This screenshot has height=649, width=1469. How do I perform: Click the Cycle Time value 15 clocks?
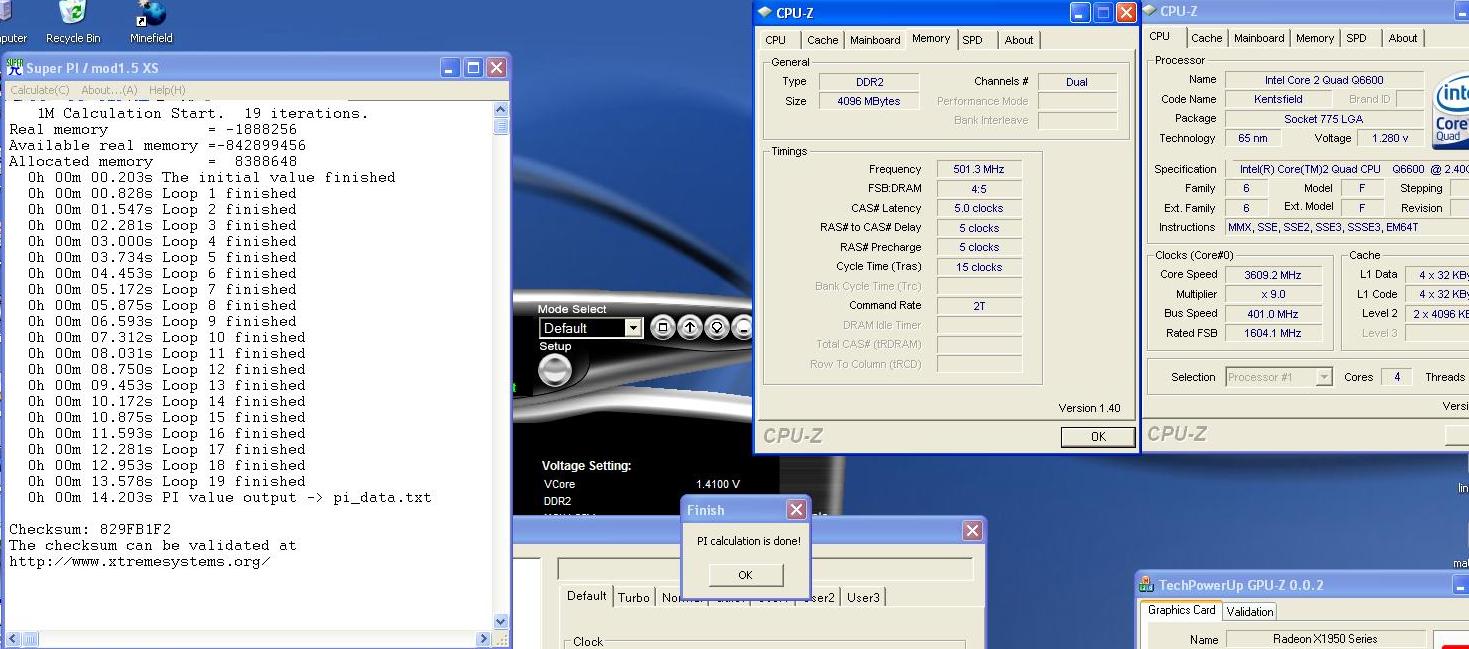pyautogui.click(x=979, y=267)
